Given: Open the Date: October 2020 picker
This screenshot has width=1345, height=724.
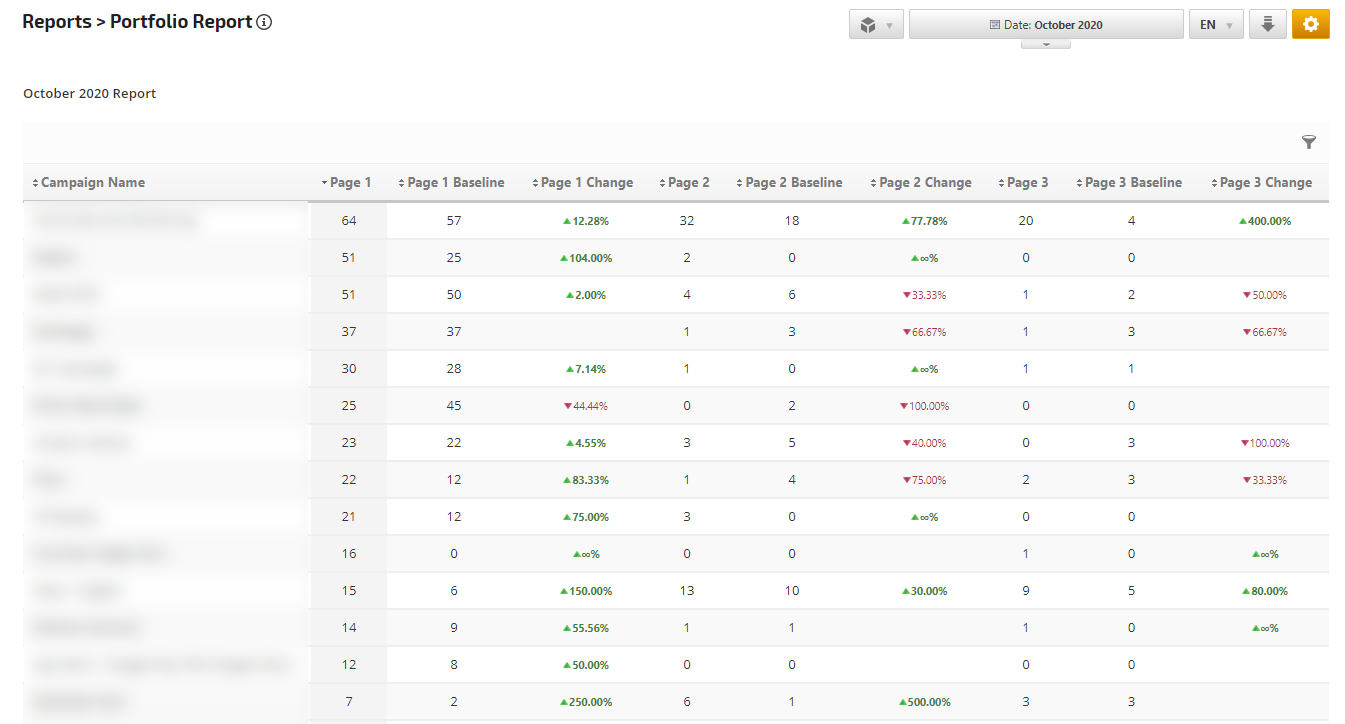Looking at the screenshot, I should click(1045, 24).
